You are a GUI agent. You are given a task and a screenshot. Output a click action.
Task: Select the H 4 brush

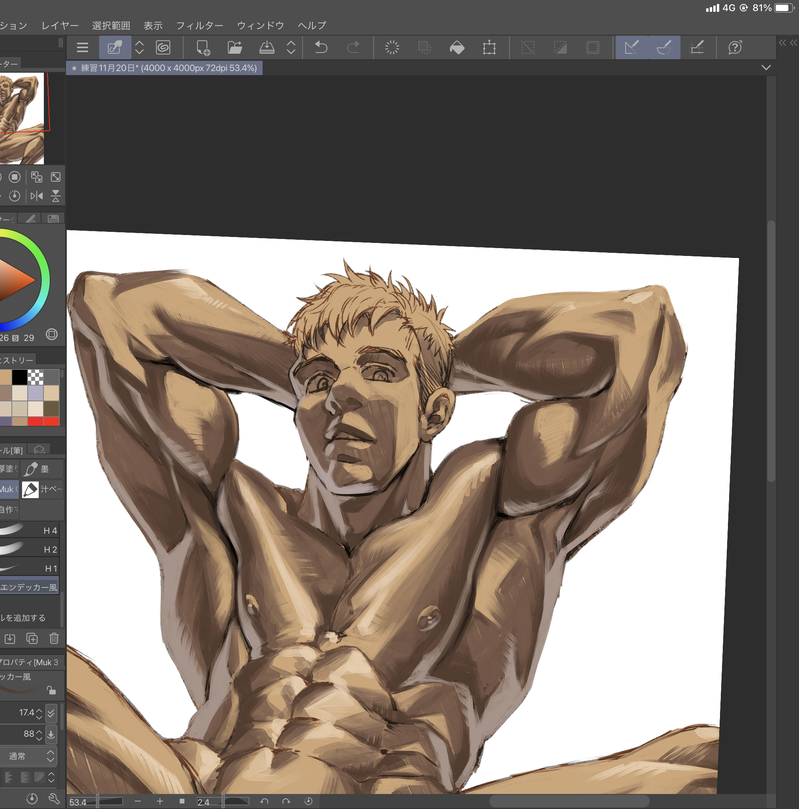29,530
